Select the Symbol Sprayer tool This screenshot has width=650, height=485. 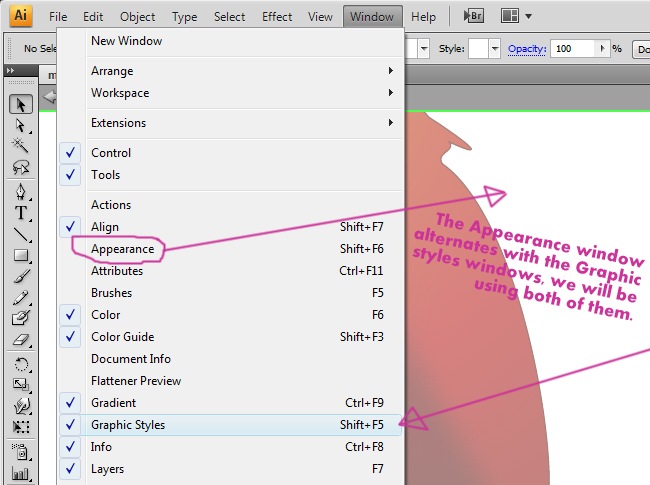tap(21, 452)
